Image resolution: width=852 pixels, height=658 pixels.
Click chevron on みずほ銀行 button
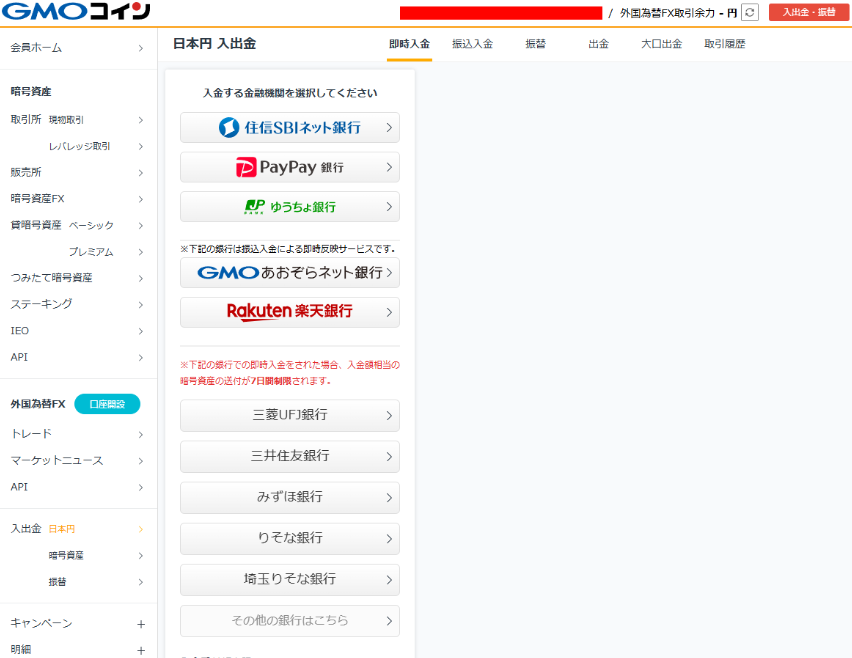tap(389, 498)
